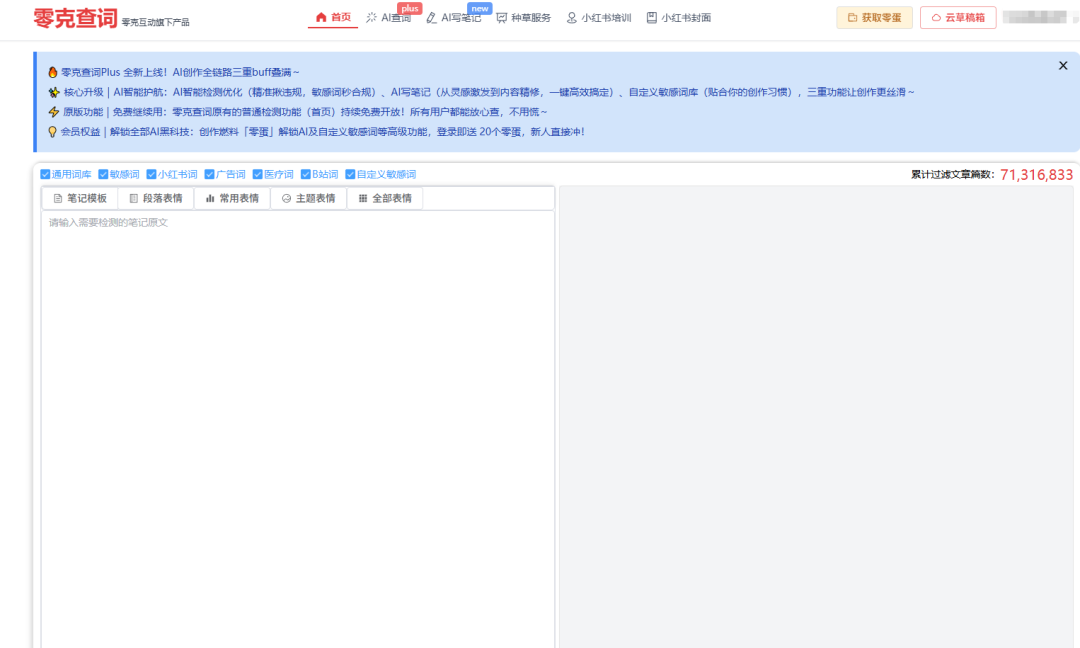Select the 常用表情 chart icon

coord(210,197)
